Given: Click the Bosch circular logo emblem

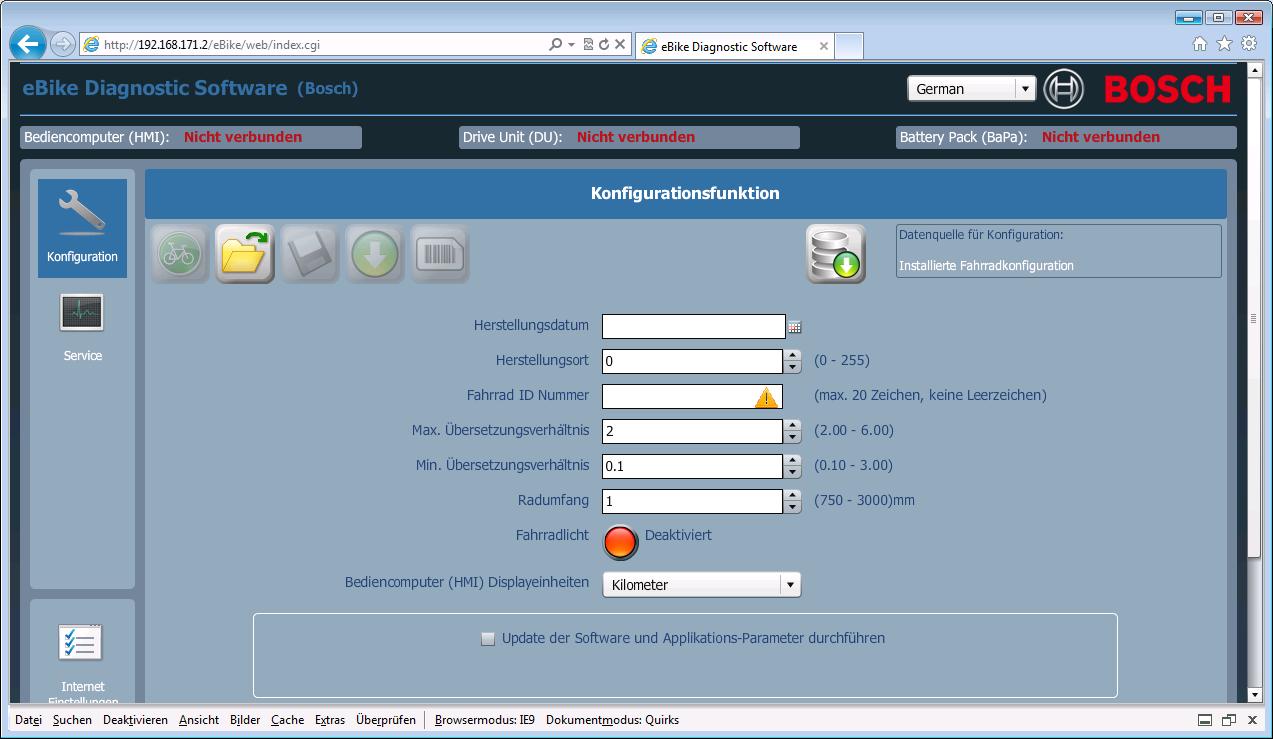Looking at the screenshot, I should point(1063,89).
